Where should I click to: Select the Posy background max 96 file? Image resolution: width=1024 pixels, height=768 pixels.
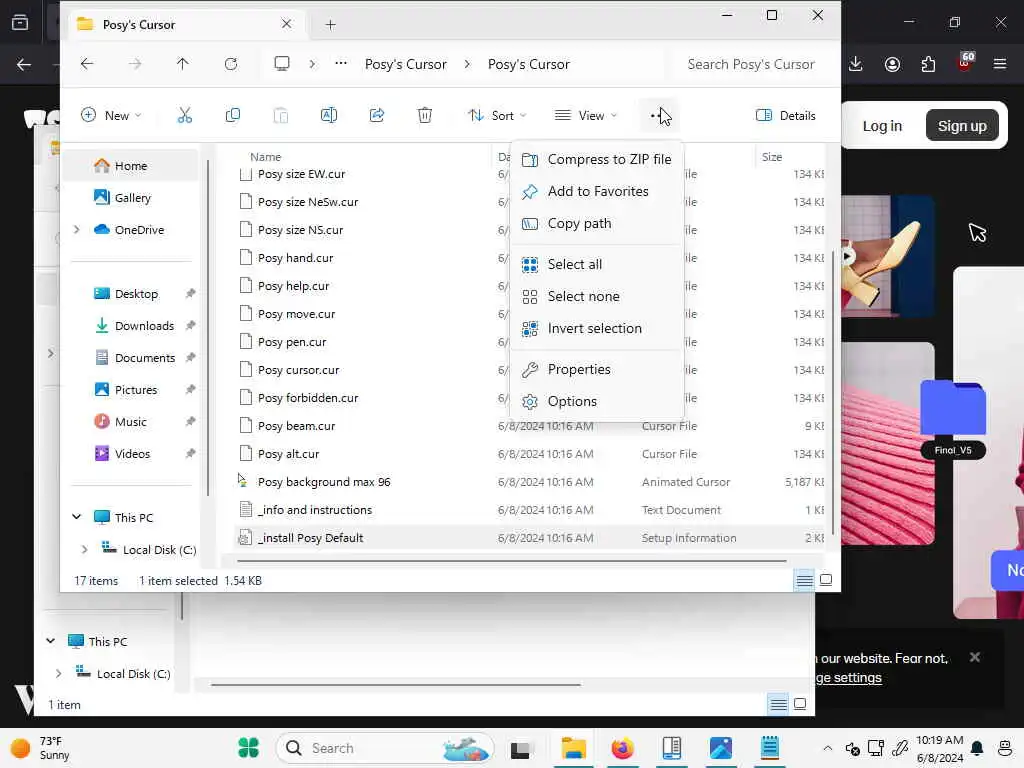point(324,482)
